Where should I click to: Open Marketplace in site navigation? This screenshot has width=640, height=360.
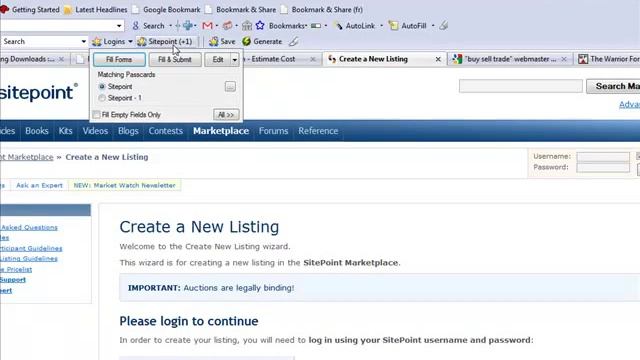click(x=221, y=131)
